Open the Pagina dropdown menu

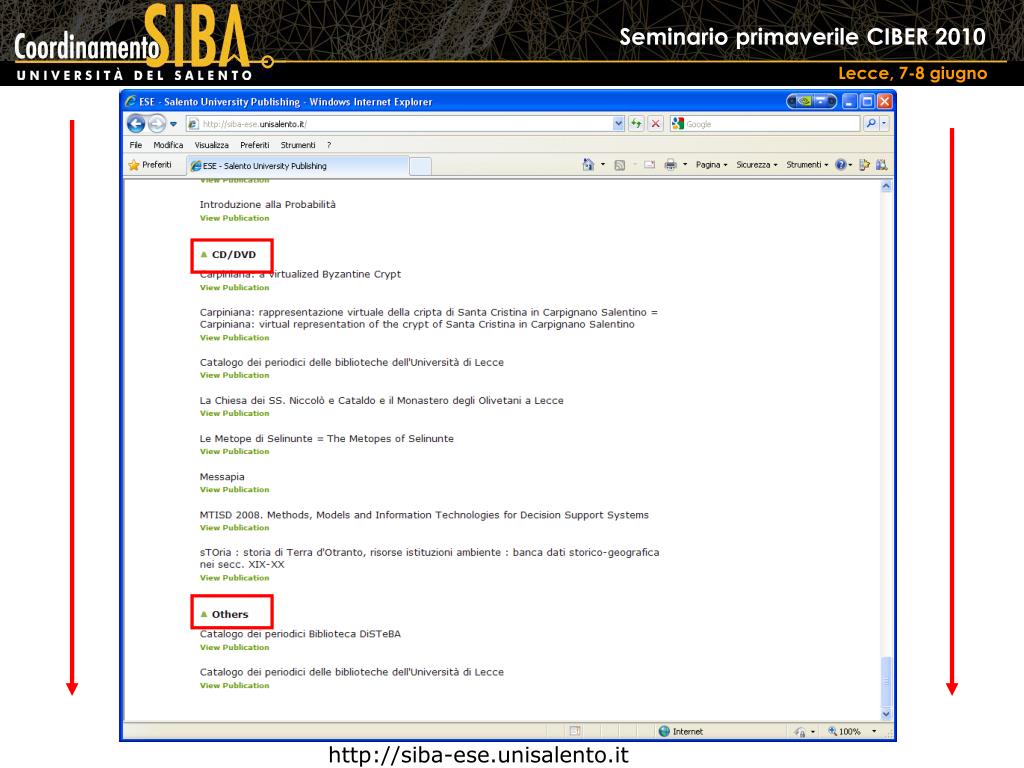tap(711, 165)
